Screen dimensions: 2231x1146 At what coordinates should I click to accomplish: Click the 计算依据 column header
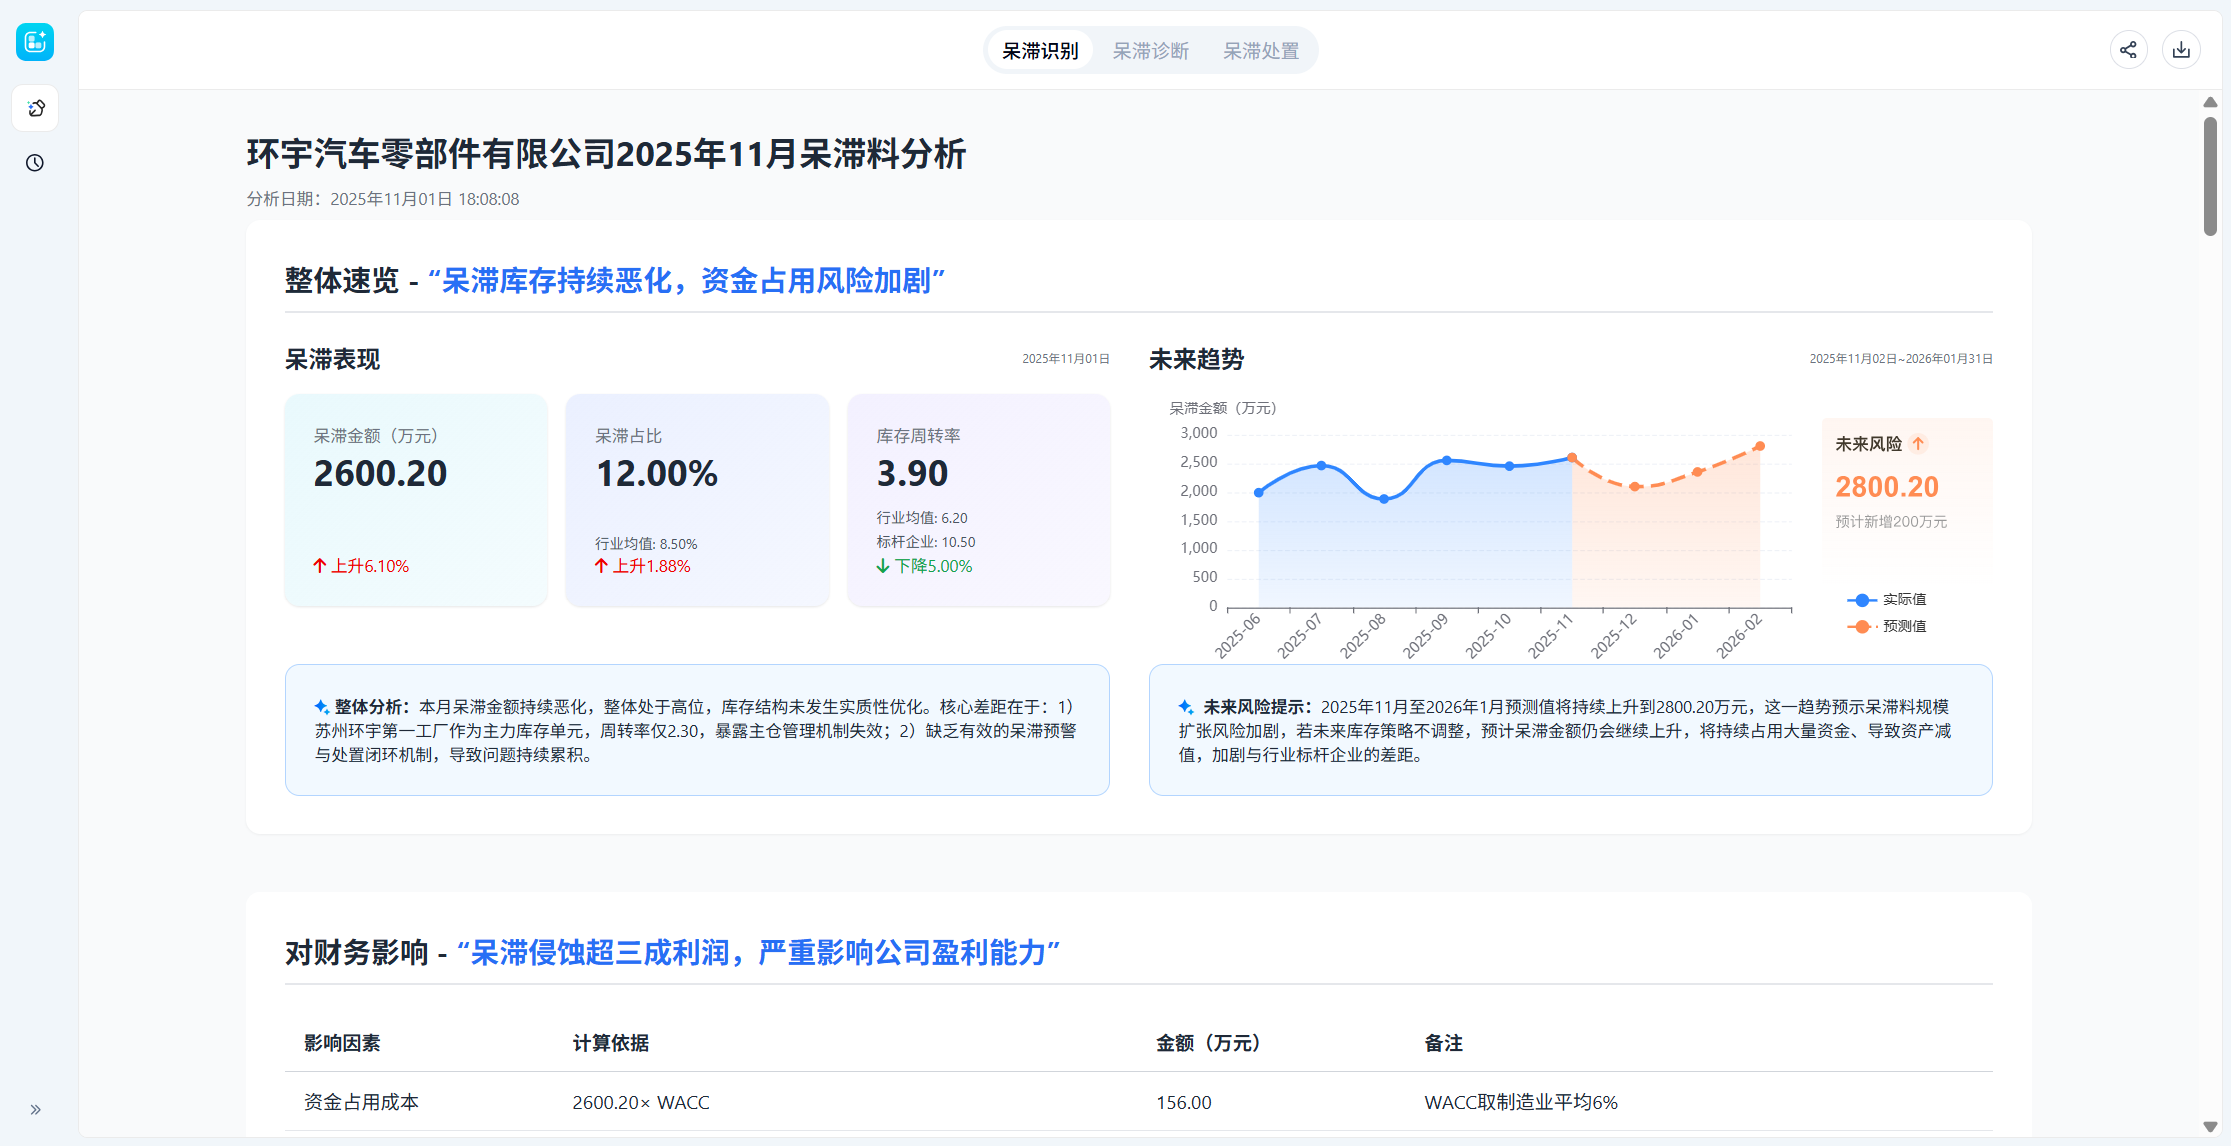(x=611, y=1043)
